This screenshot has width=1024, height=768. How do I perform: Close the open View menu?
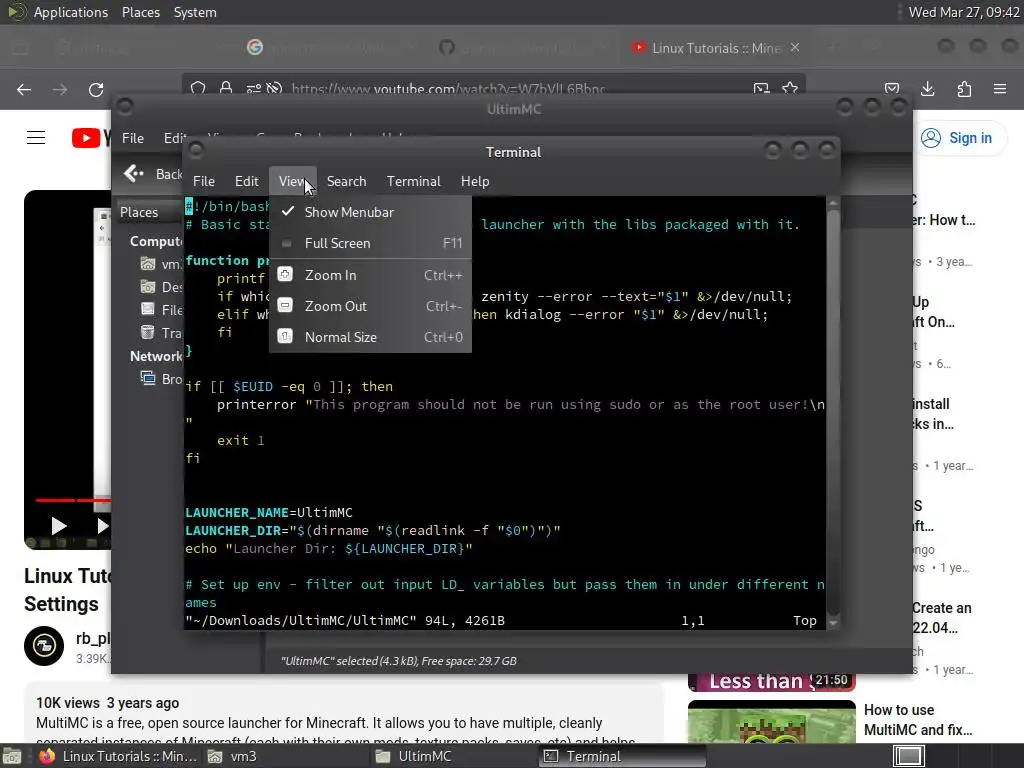292,181
